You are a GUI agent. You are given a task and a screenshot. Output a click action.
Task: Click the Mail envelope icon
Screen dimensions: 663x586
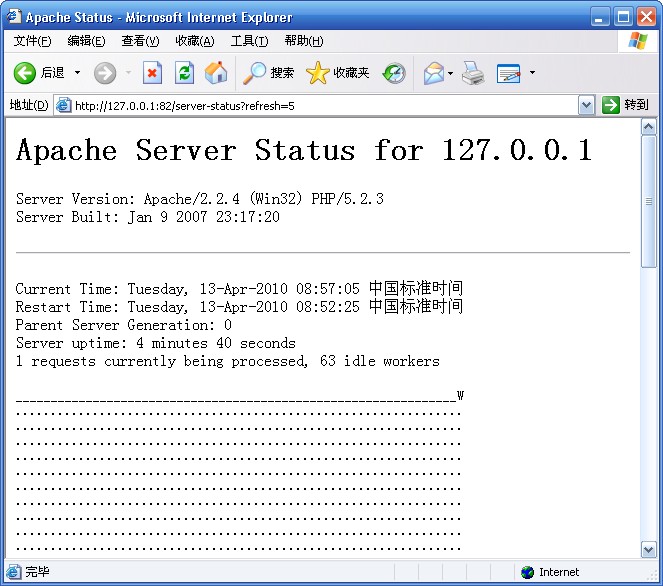coord(434,73)
